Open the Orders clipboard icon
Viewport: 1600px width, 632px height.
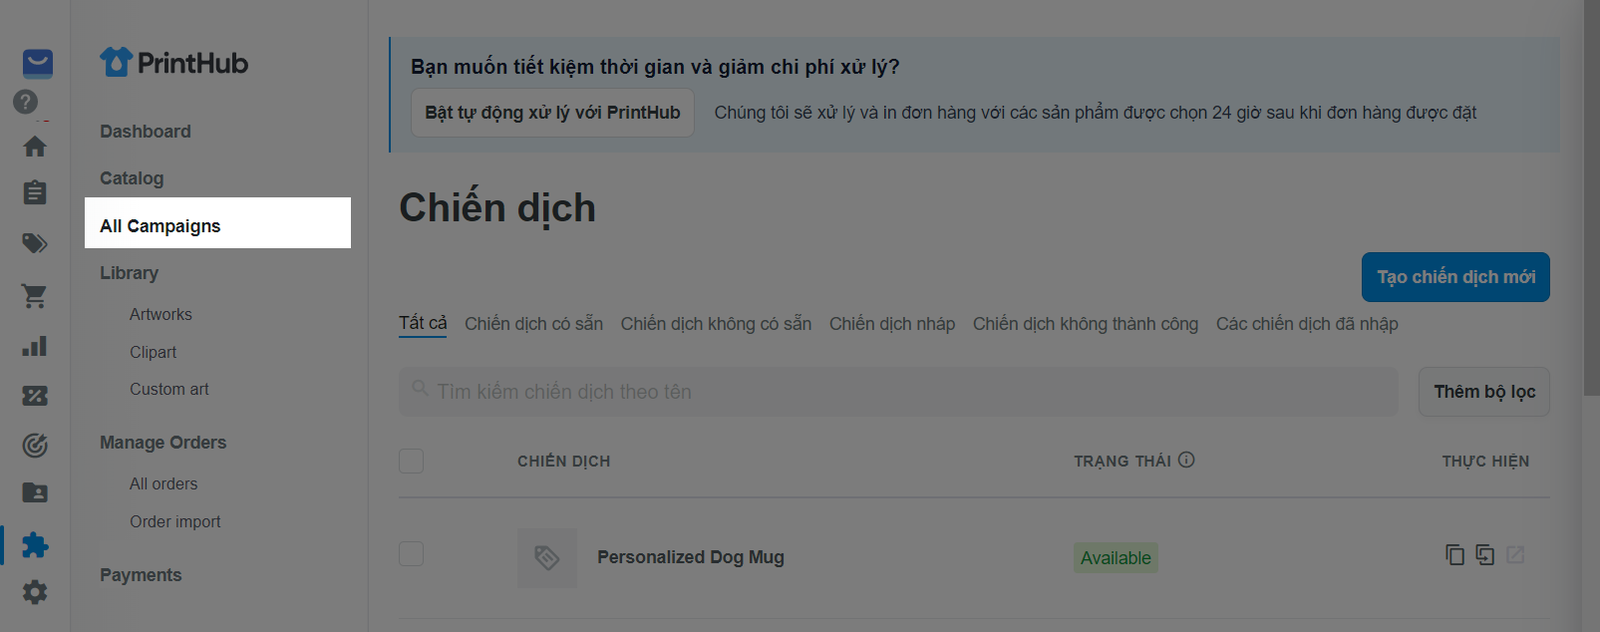pyautogui.click(x=35, y=192)
